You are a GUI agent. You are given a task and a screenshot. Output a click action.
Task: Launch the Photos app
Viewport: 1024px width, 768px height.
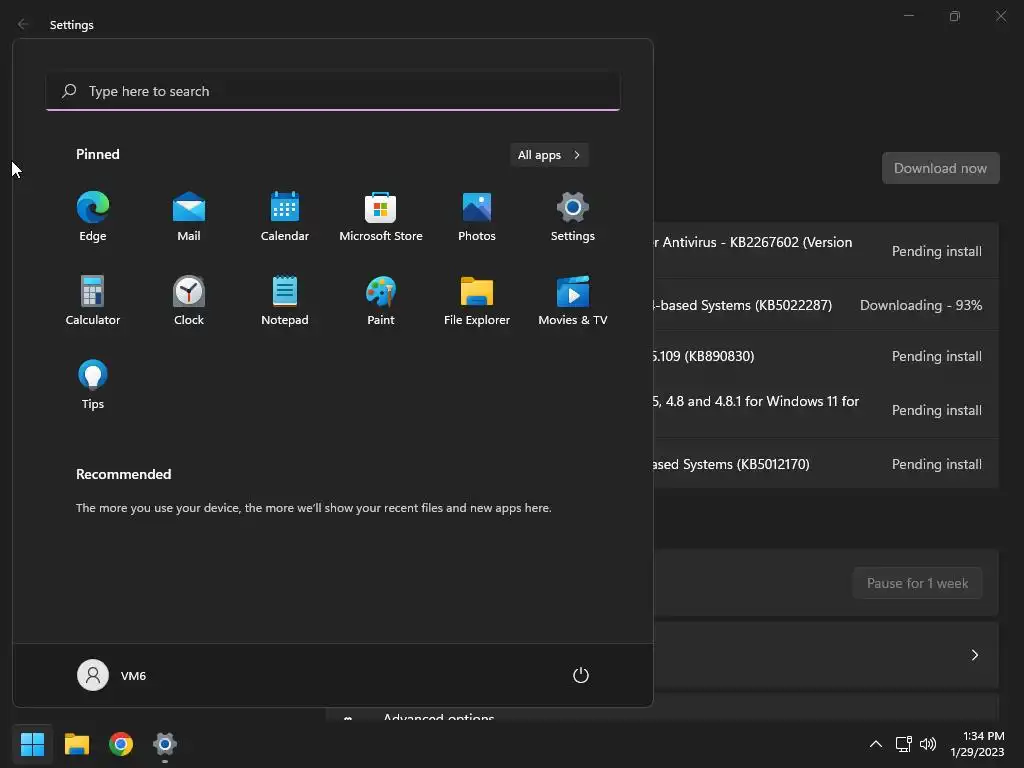tap(477, 217)
